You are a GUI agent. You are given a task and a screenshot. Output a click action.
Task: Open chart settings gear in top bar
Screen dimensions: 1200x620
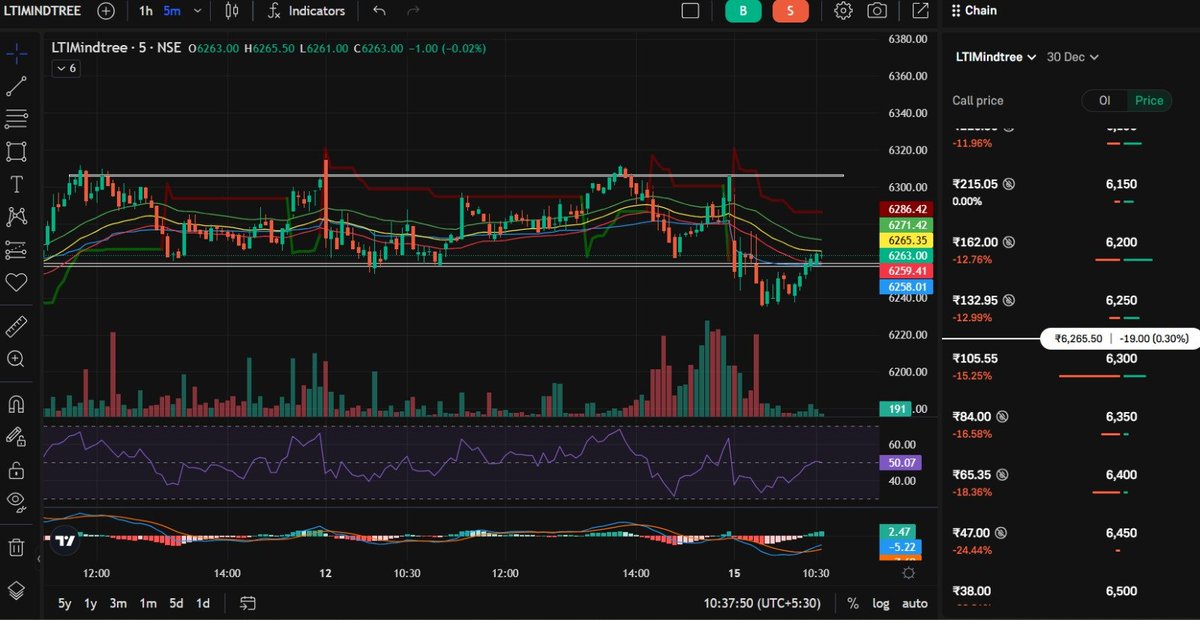843,11
